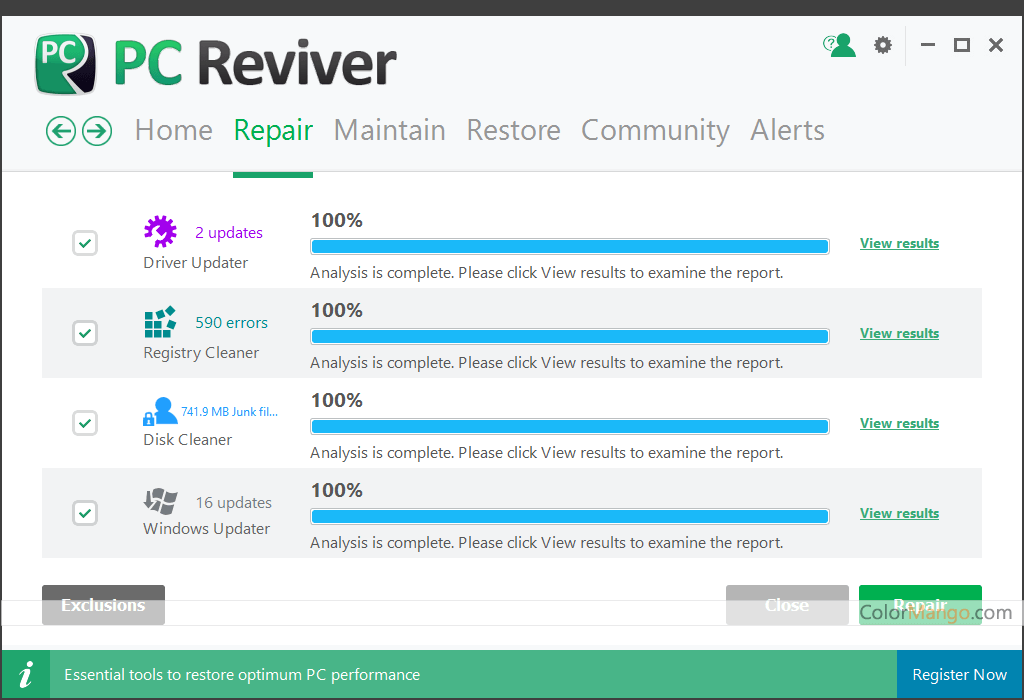Open the Maintain tab

coord(390,131)
